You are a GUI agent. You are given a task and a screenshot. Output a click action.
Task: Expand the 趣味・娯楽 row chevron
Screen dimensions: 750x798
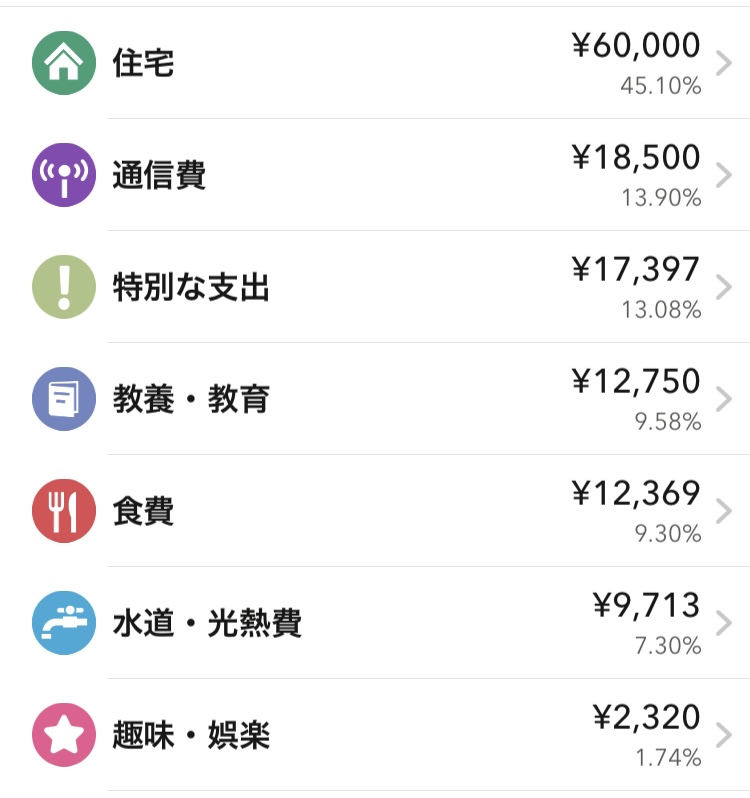[725, 735]
